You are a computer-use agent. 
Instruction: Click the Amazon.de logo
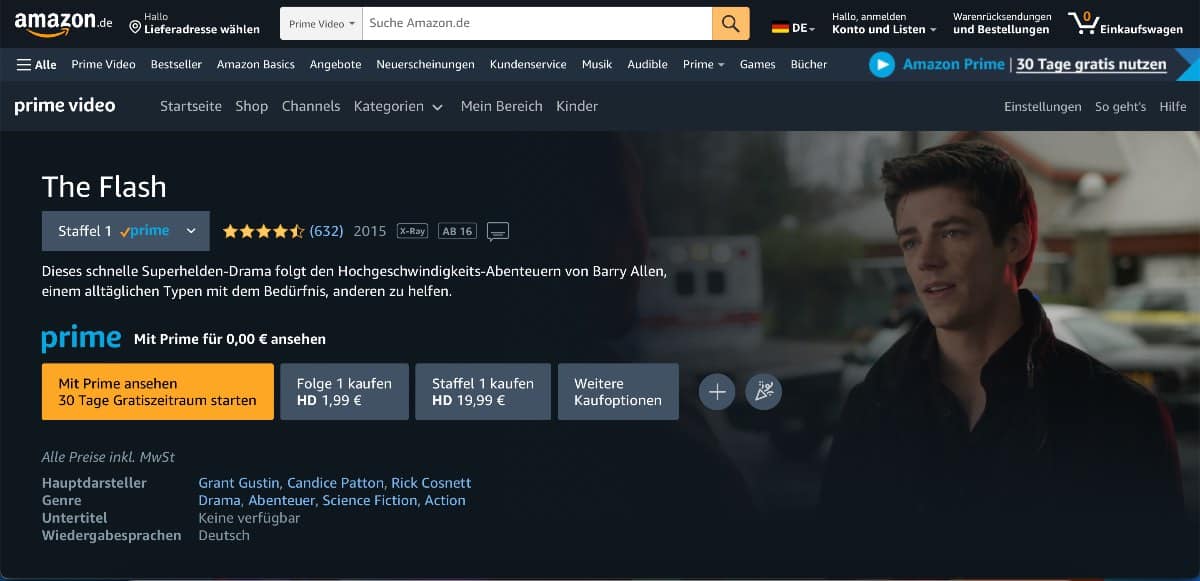point(63,23)
